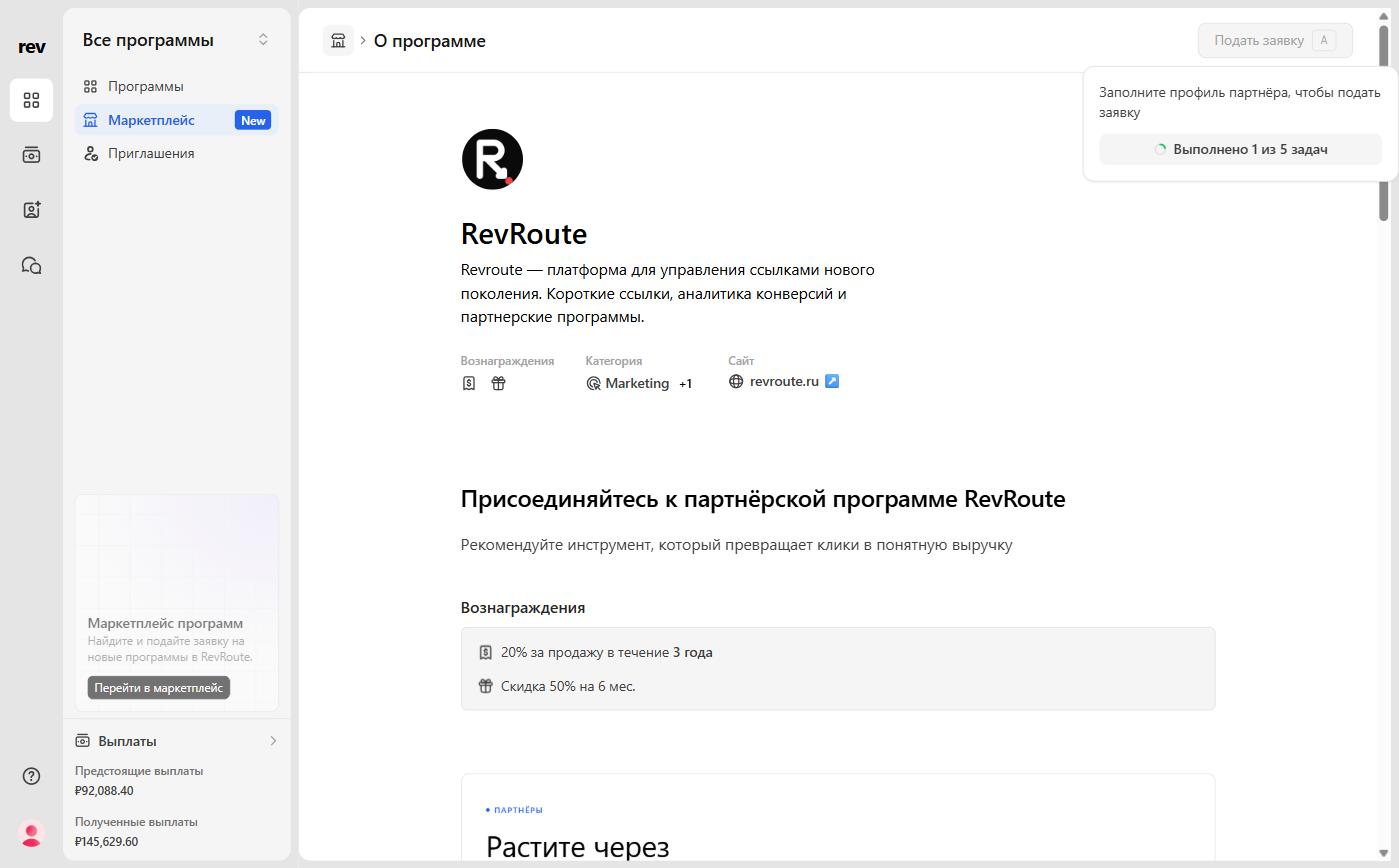The image size is (1399, 868).
Task: Select Маркетплейс in the sidebar
Action: coord(177,120)
